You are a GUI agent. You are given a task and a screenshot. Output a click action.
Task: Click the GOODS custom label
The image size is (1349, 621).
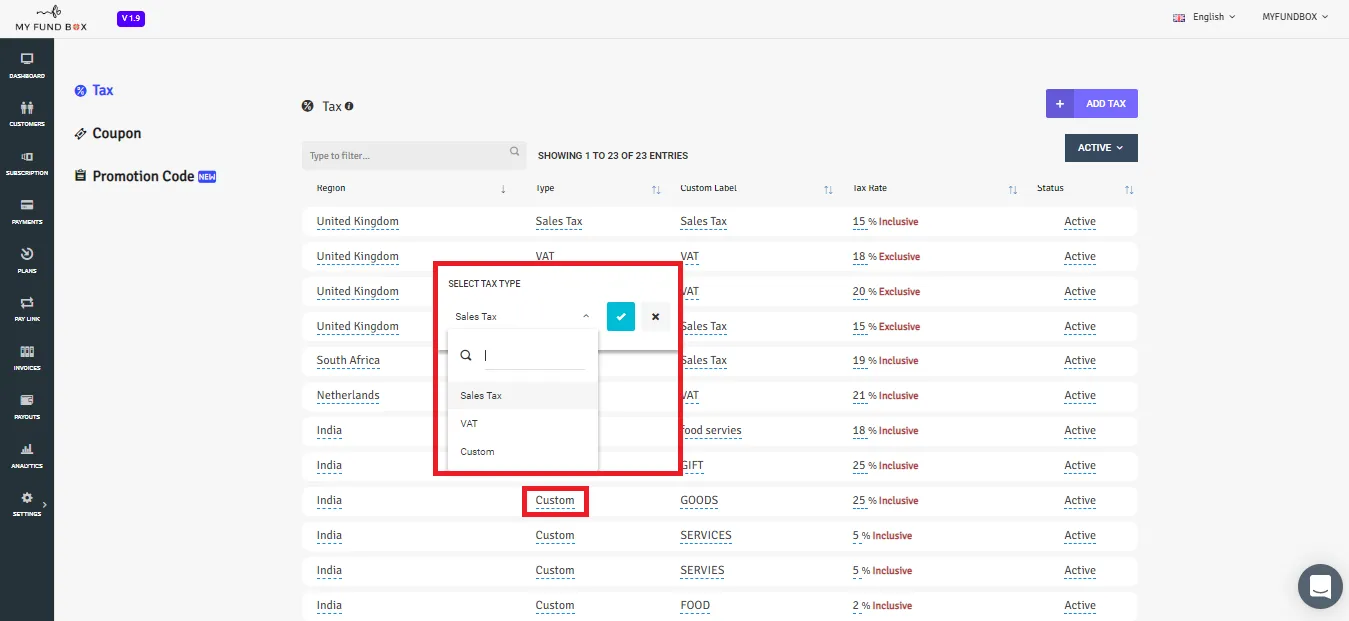tap(699, 501)
